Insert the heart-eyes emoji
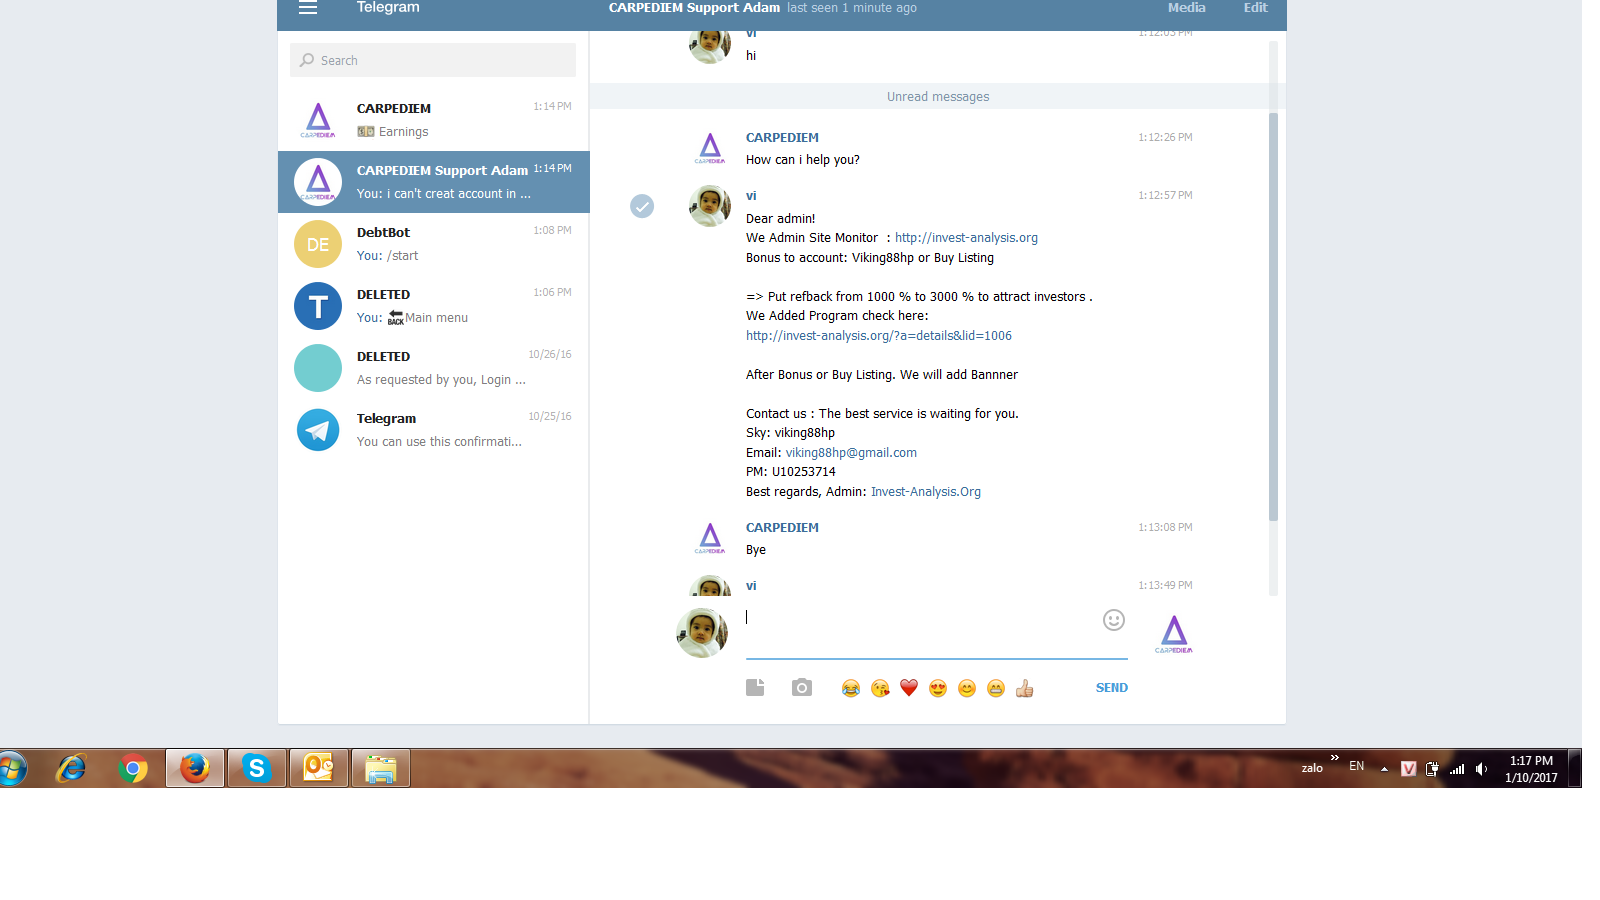 [x=938, y=688]
